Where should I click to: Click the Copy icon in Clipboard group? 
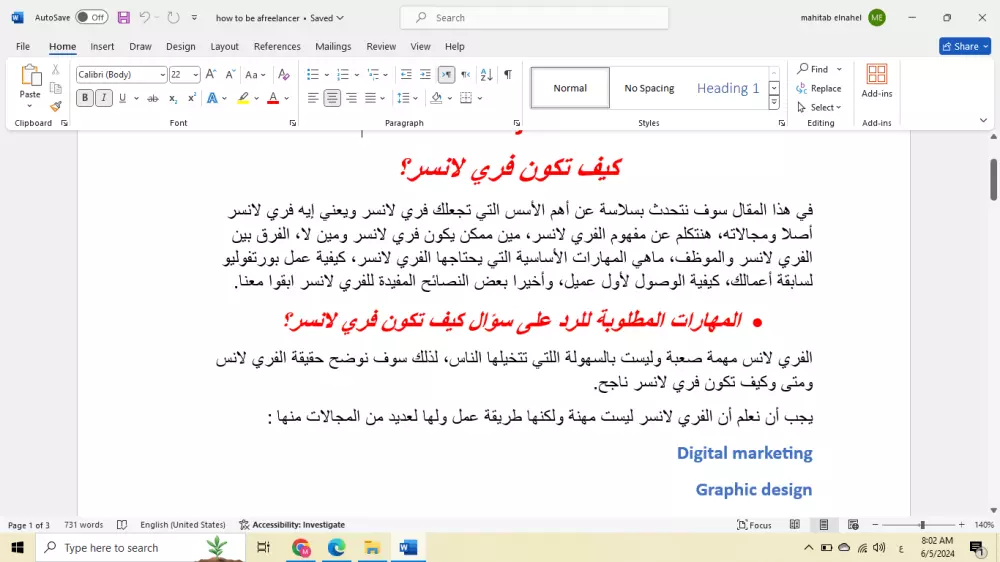coord(55,88)
